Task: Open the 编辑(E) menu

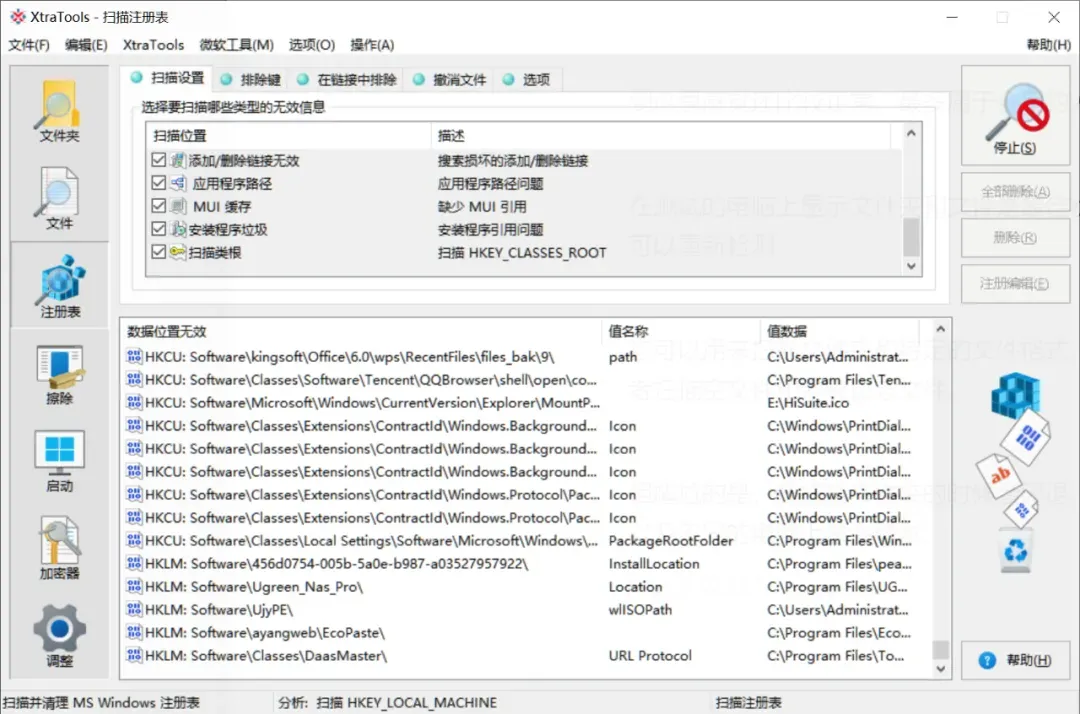Action: point(86,45)
